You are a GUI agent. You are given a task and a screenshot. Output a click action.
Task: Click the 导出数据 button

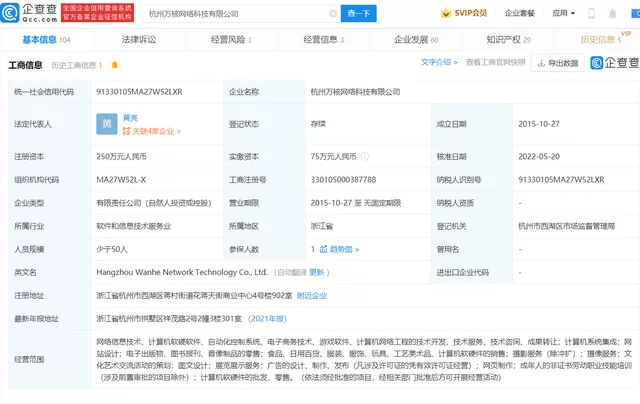(558, 63)
